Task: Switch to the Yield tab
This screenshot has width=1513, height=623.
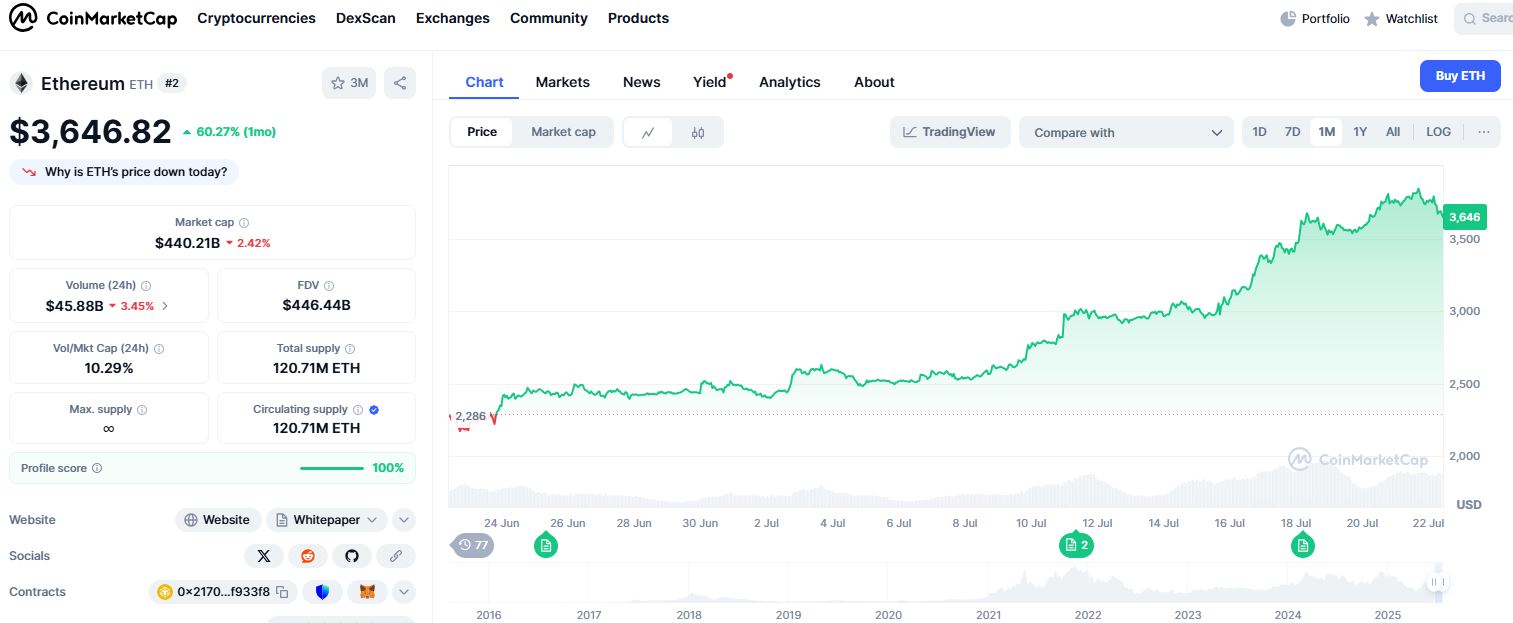Action: point(710,82)
